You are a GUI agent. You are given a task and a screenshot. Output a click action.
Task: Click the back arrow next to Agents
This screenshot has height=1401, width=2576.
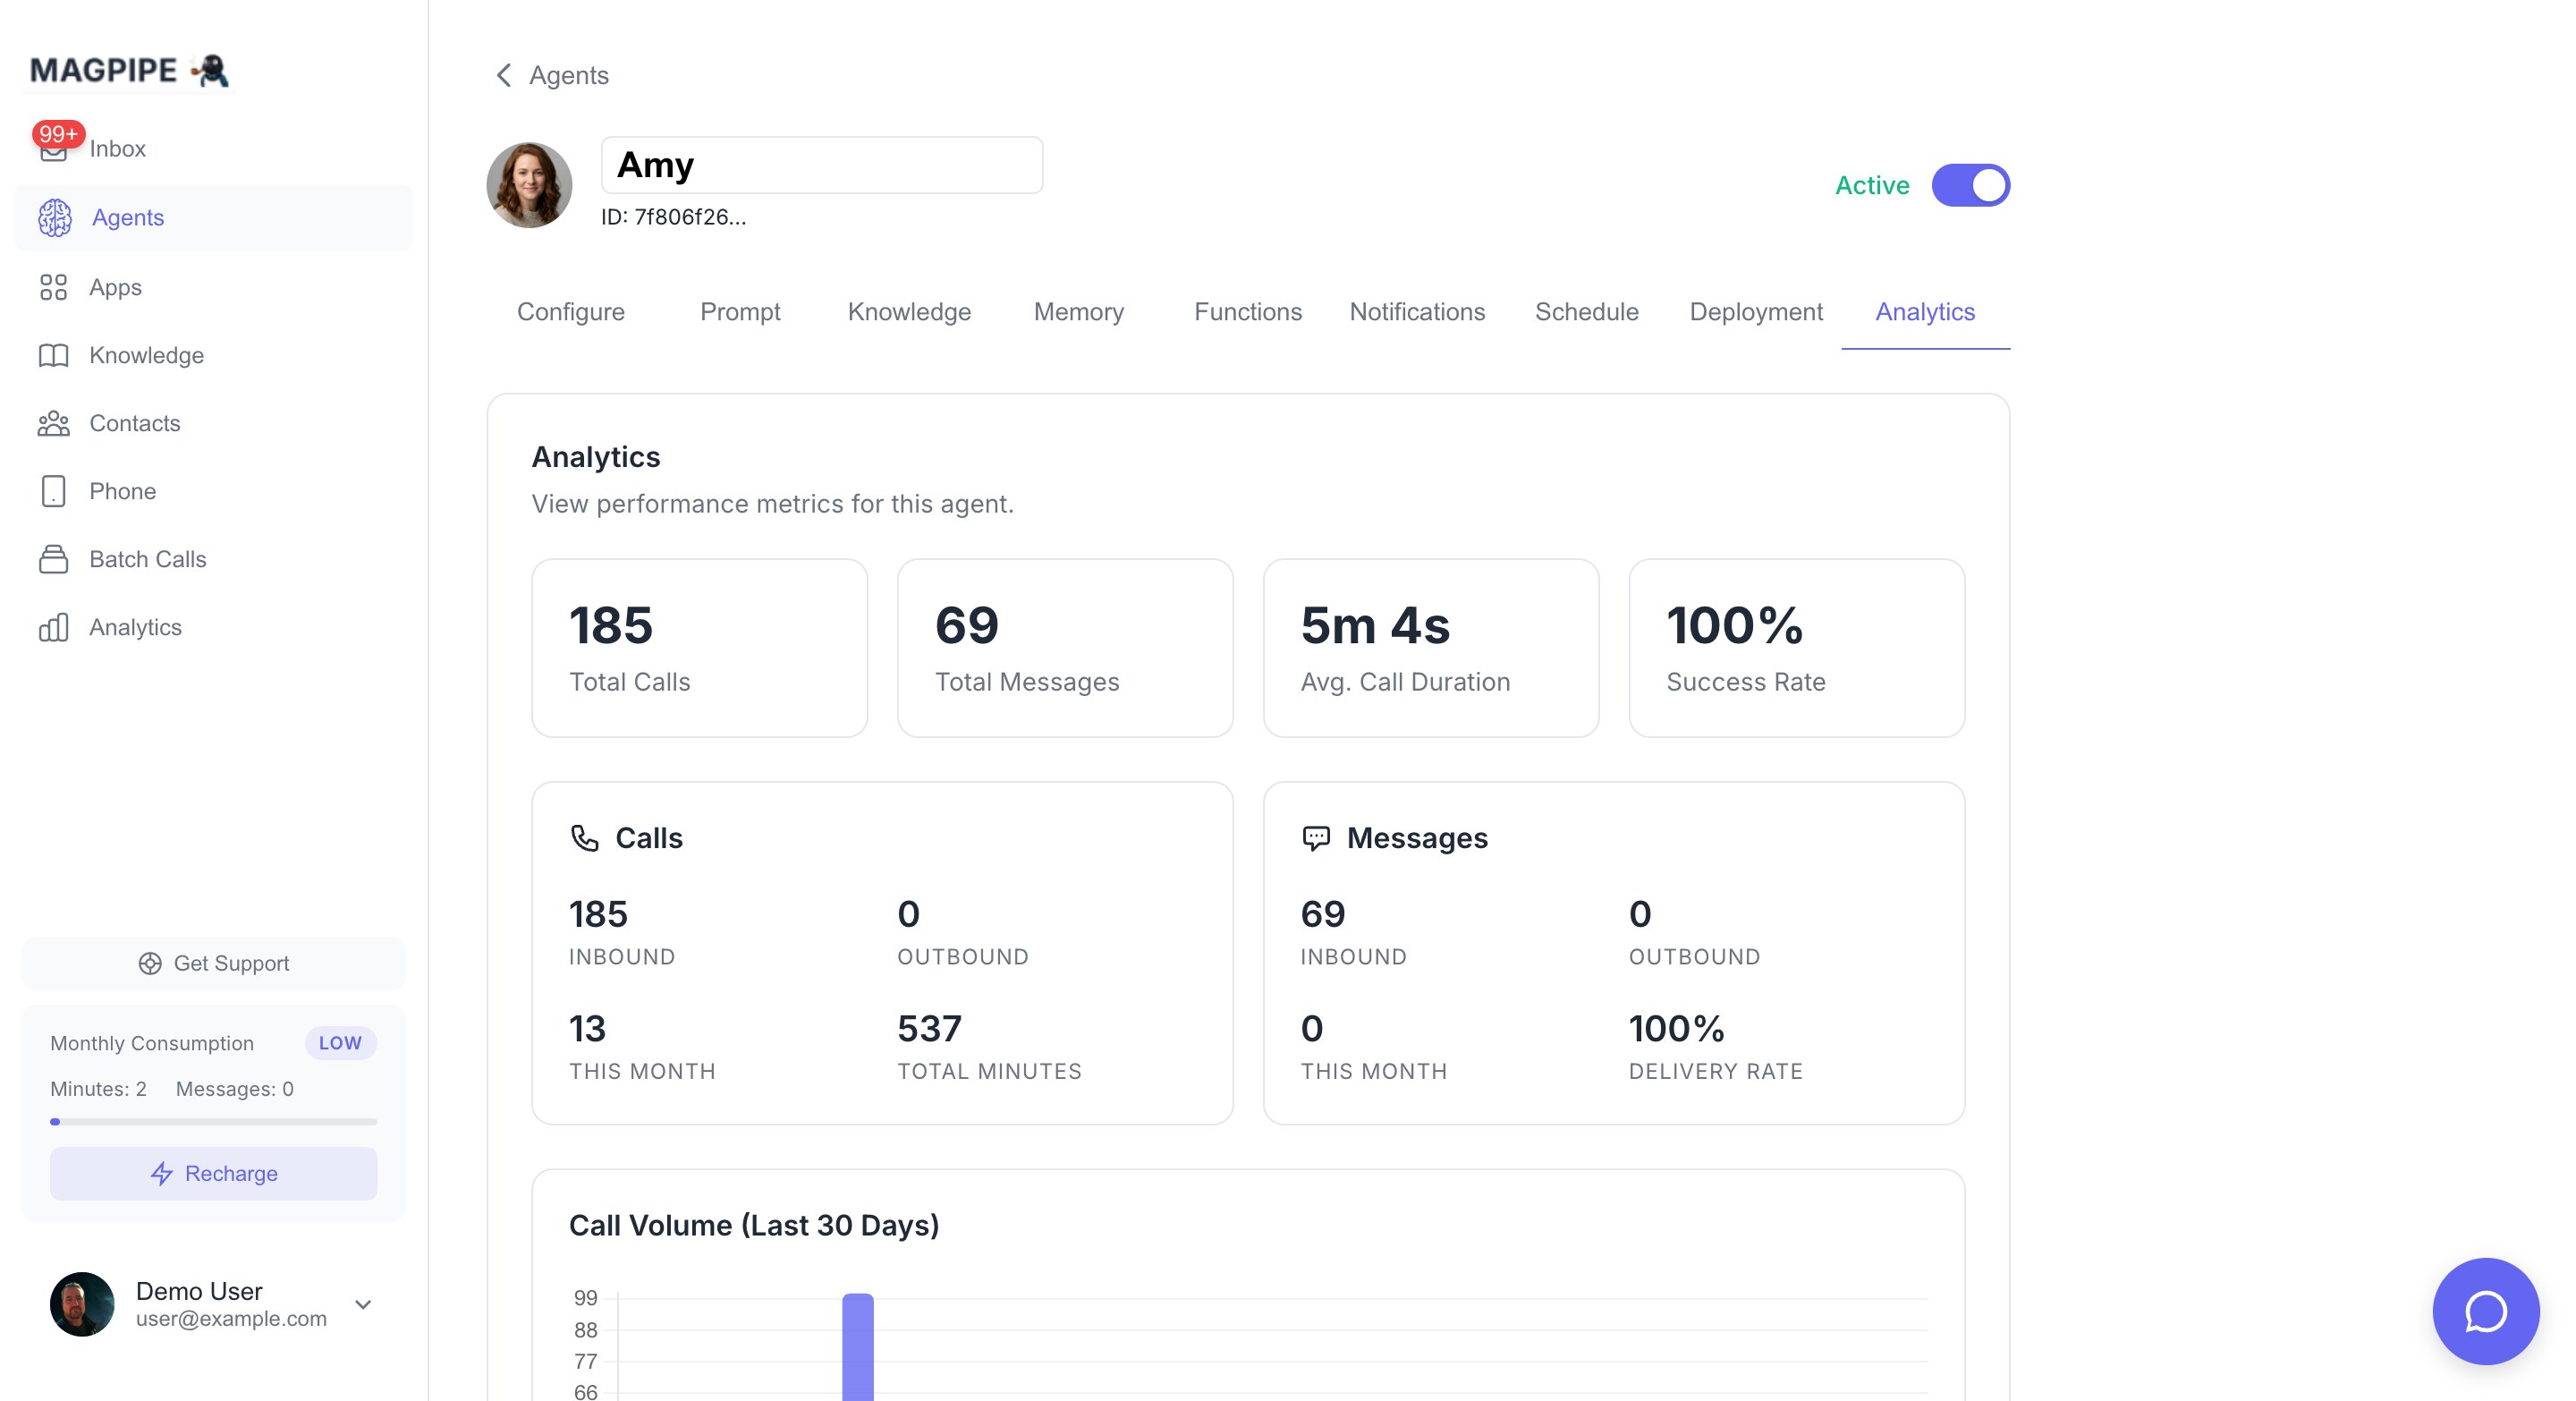[x=504, y=75]
